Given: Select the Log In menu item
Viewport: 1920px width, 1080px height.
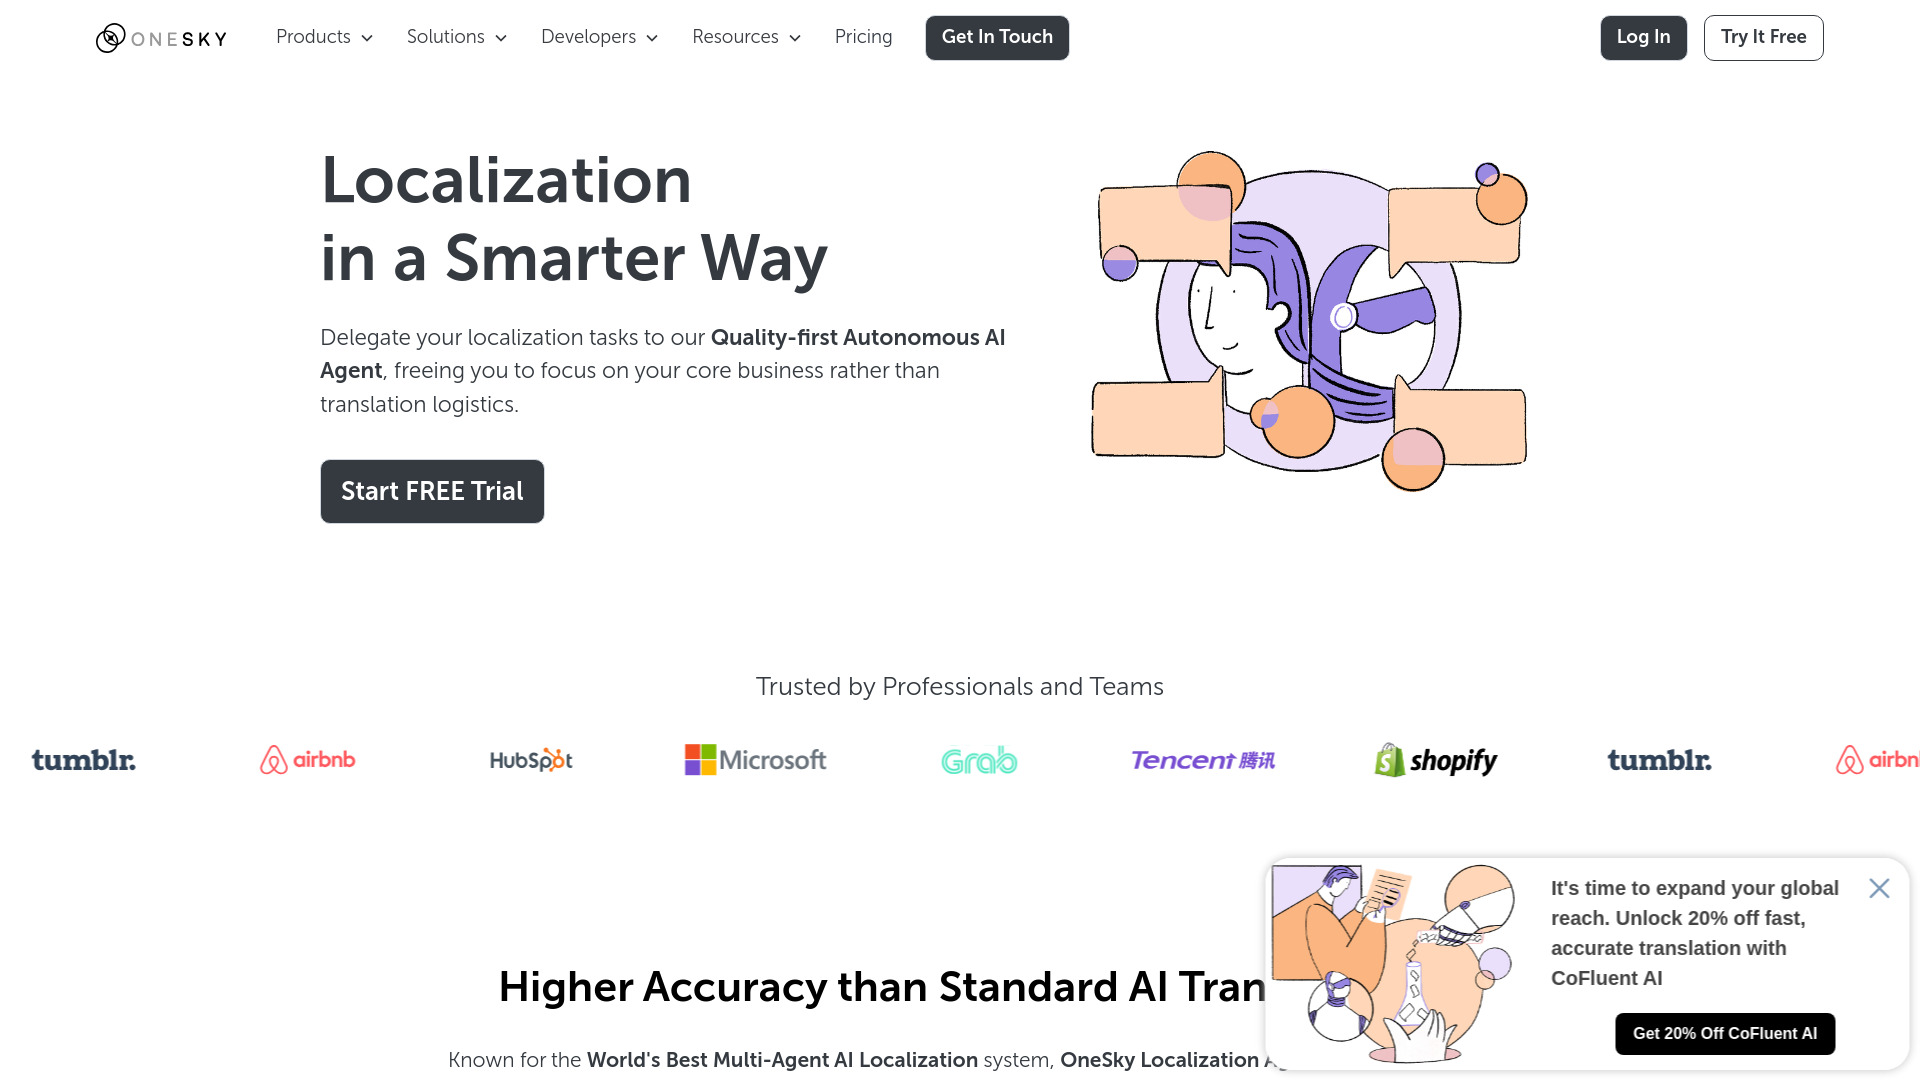Looking at the screenshot, I should tap(1643, 37).
